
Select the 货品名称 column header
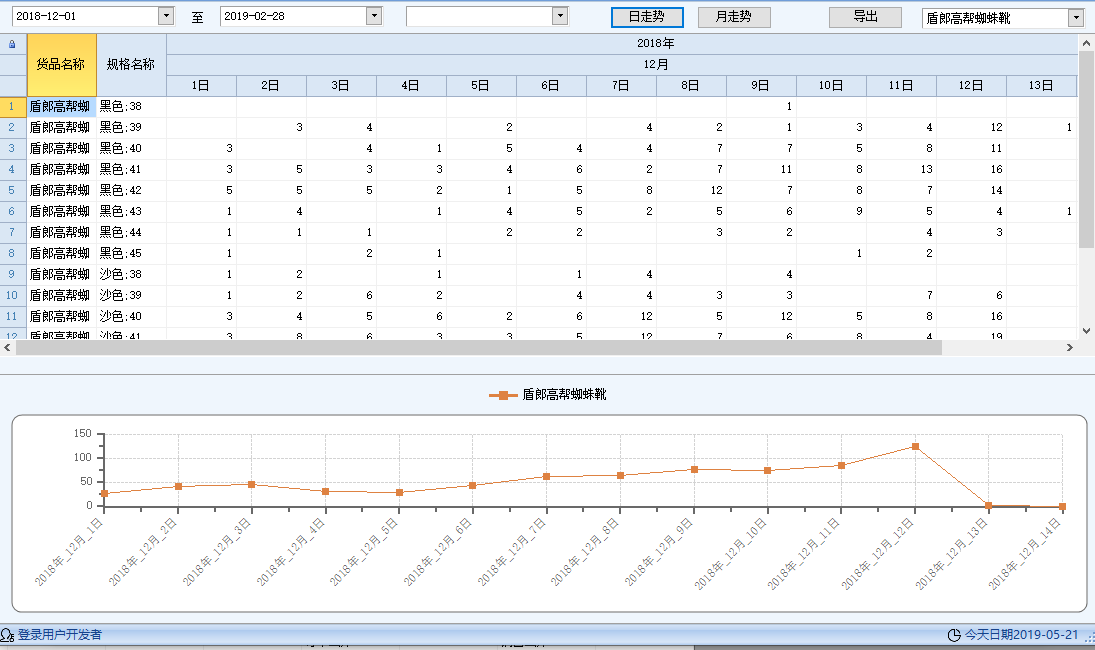point(63,62)
